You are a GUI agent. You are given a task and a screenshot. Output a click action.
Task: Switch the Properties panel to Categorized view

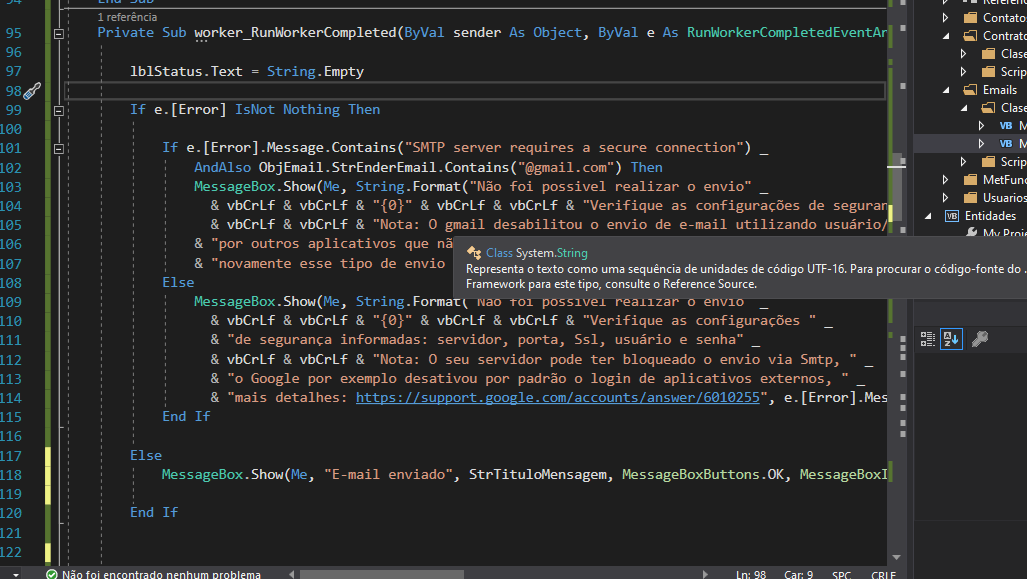pos(927,339)
